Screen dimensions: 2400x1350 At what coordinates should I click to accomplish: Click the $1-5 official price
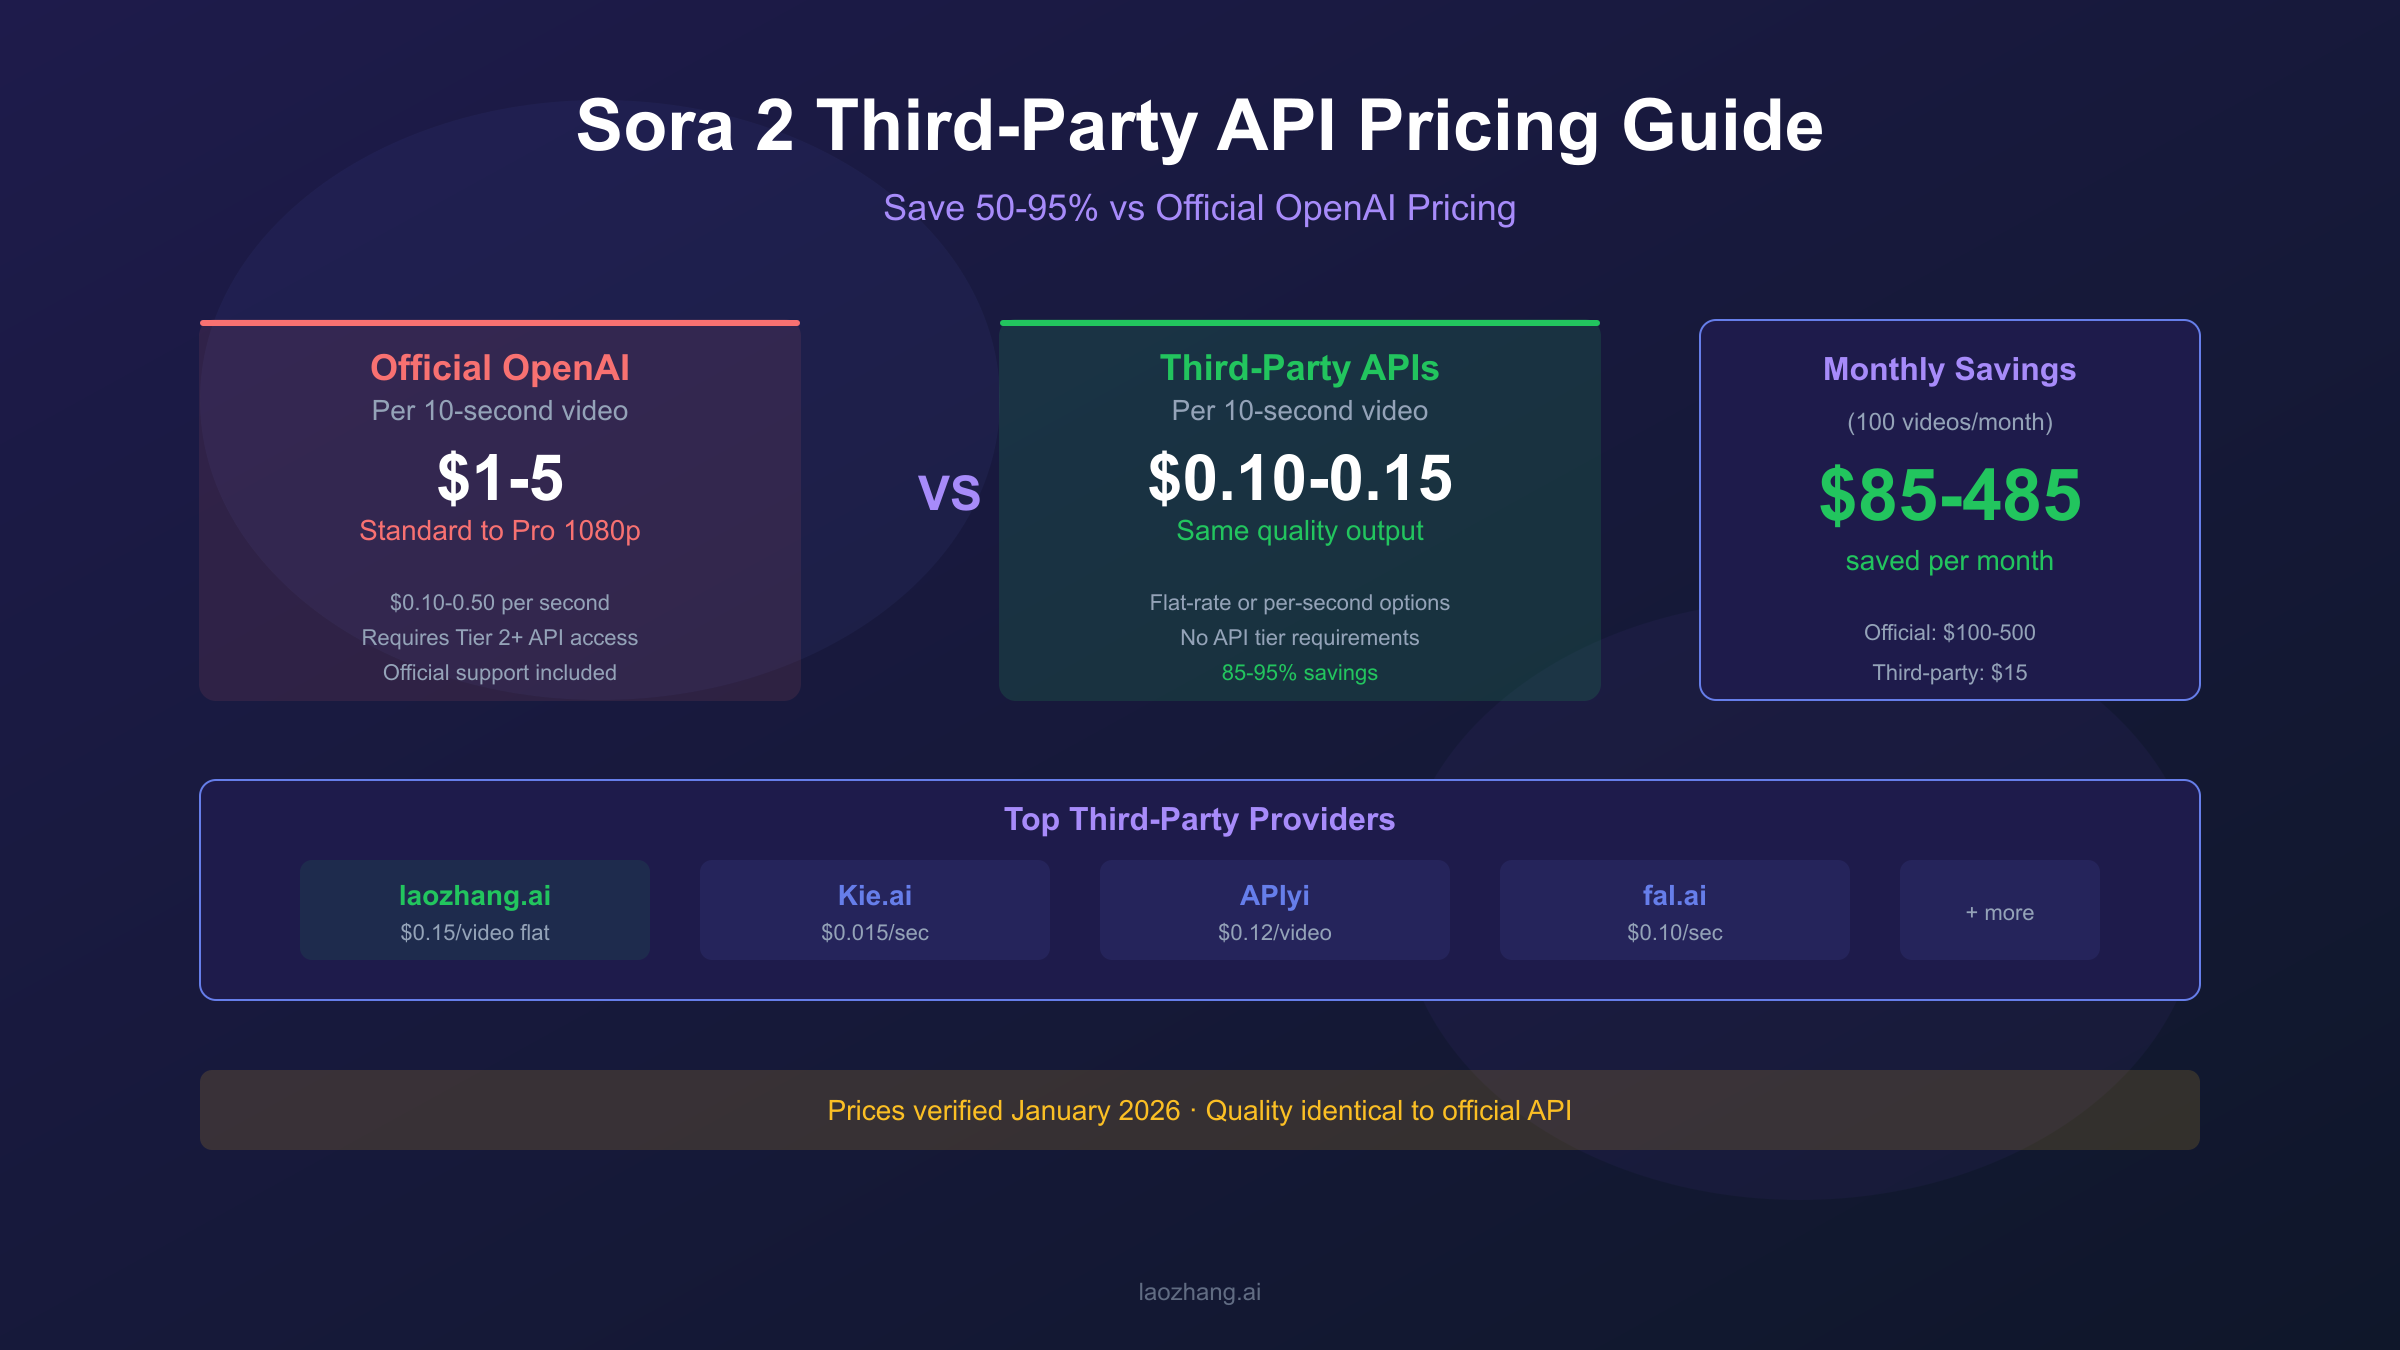500,478
